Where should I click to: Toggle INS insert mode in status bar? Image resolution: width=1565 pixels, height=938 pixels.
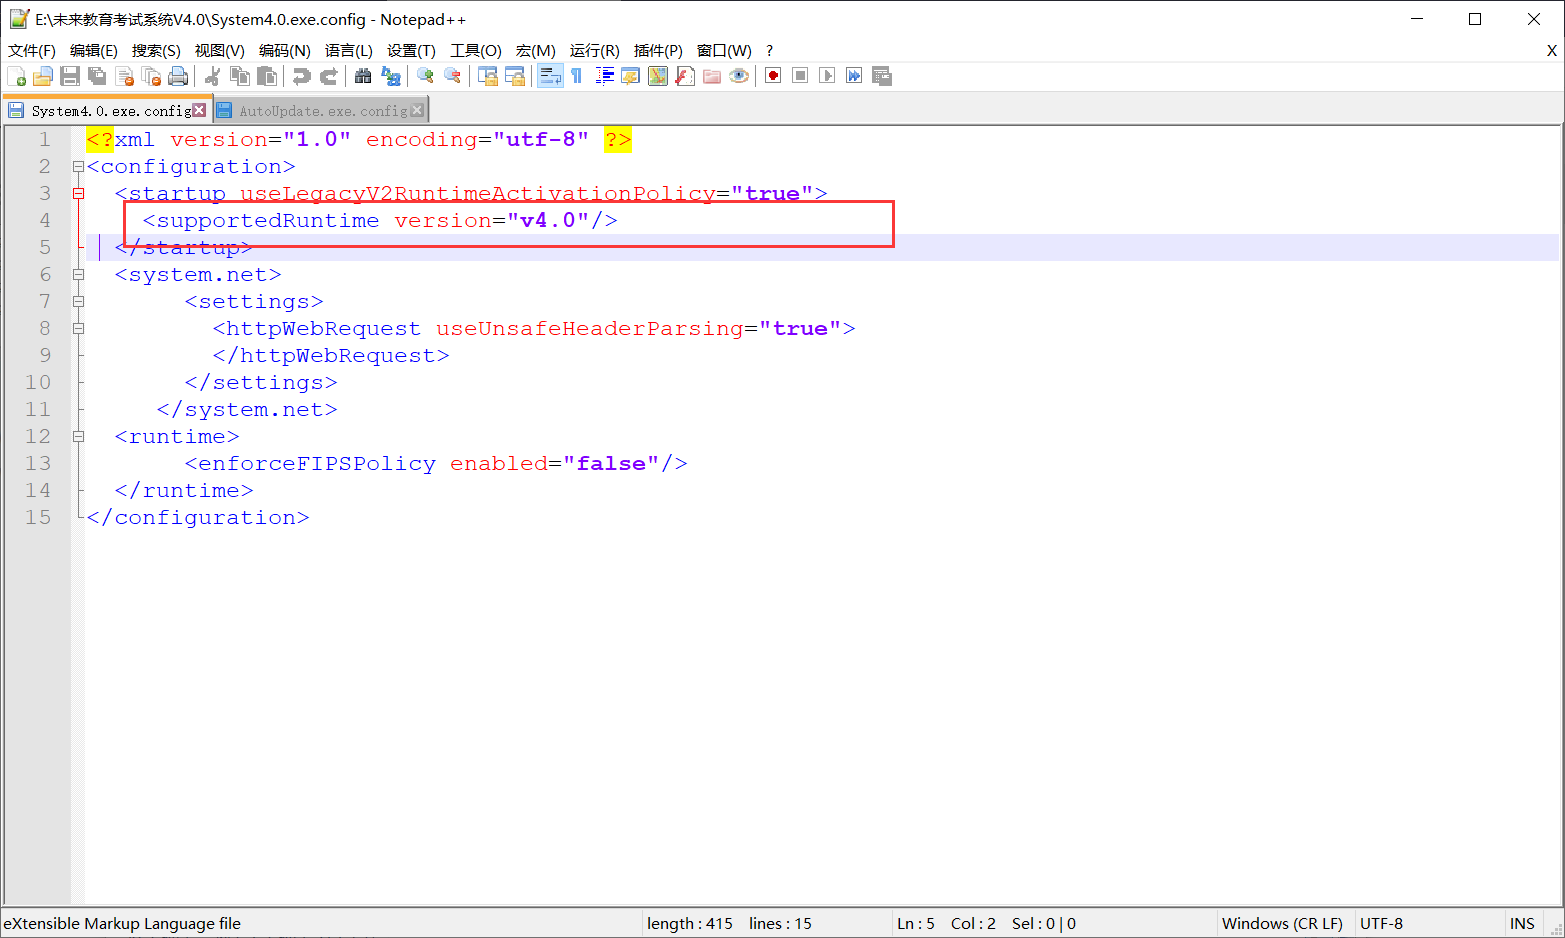(1522, 923)
